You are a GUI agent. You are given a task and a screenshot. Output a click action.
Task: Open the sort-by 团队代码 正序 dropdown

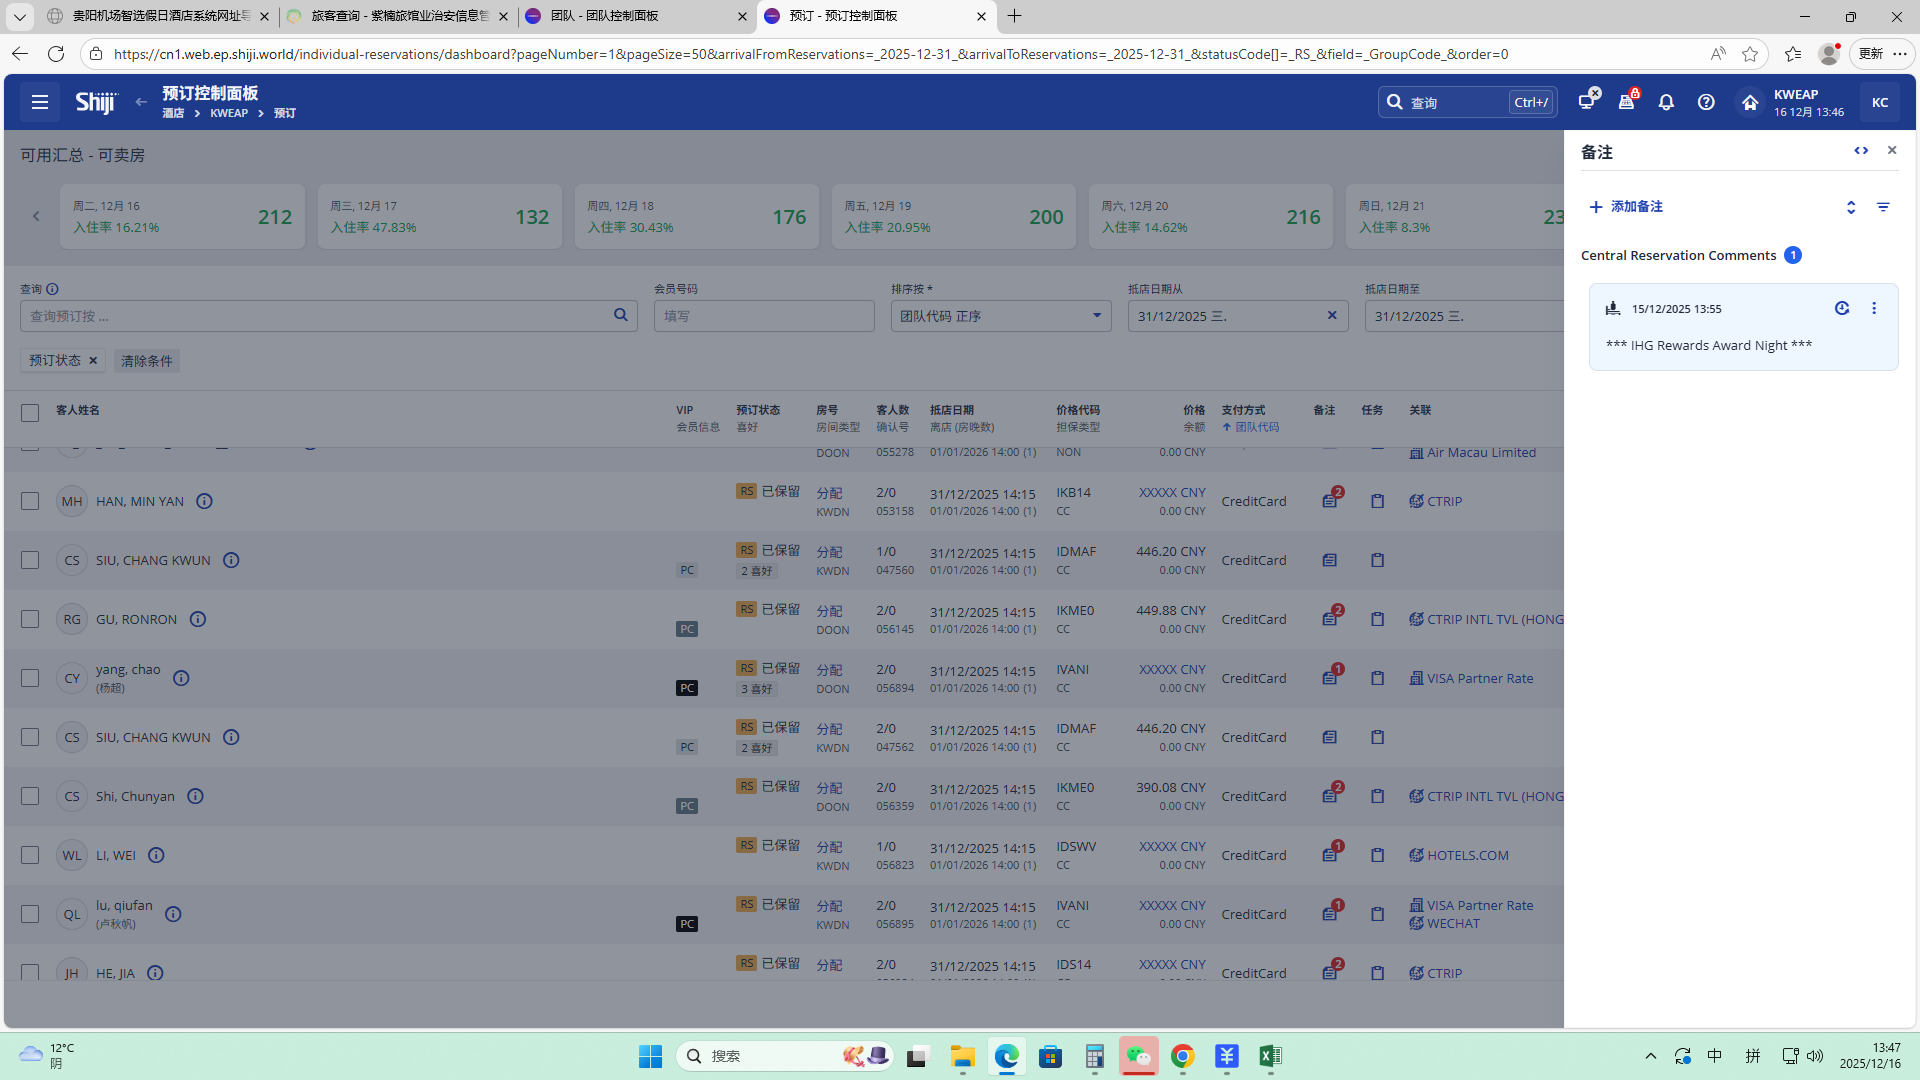[1000, 316]
